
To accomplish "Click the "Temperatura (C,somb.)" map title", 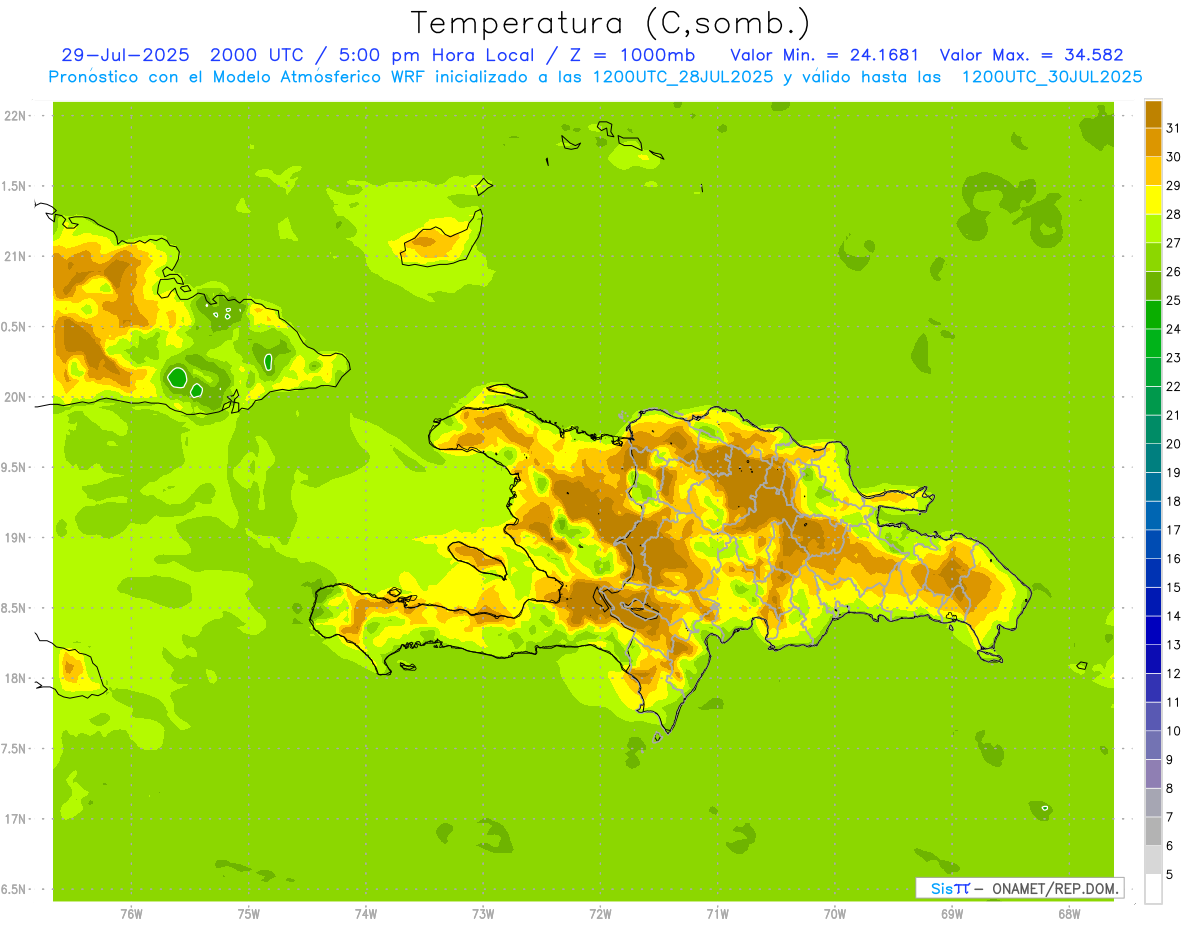I will pyautogui.click(x=611, y=23).
